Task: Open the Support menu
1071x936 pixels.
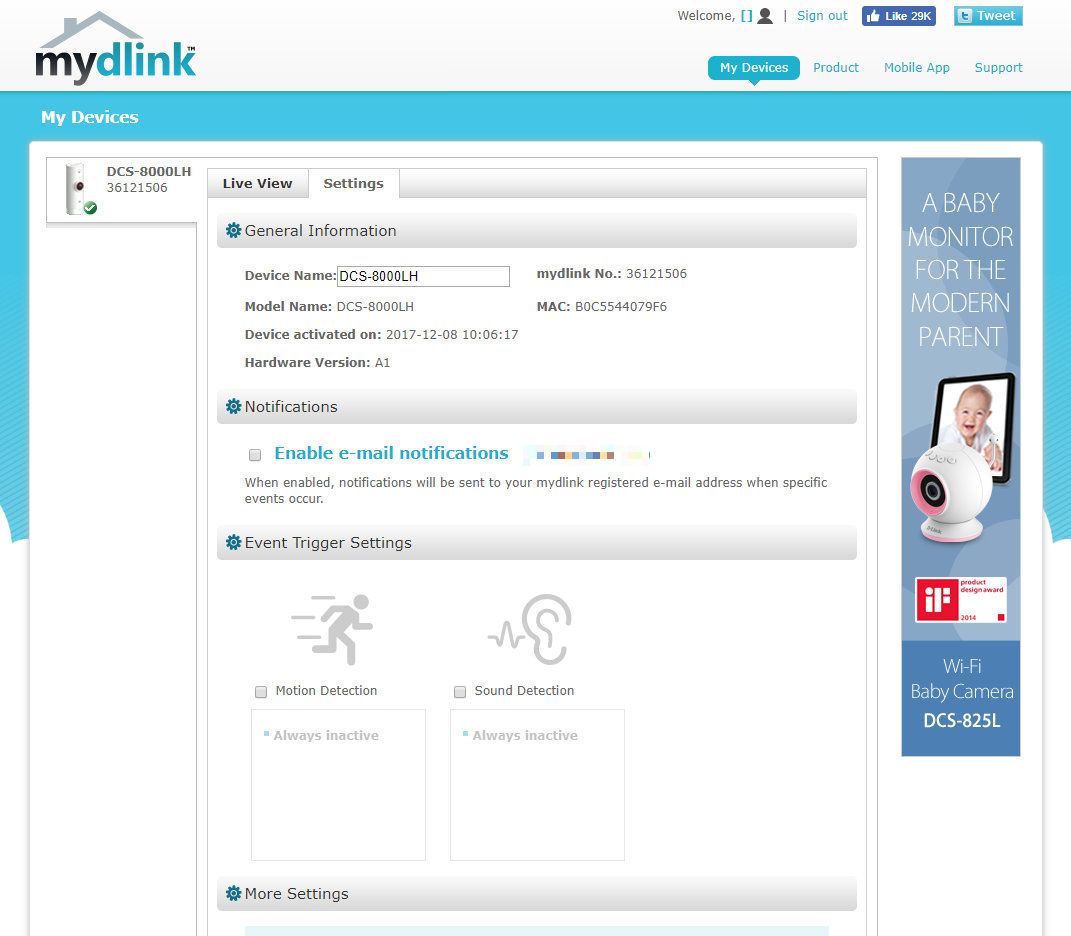Action: 998,68
